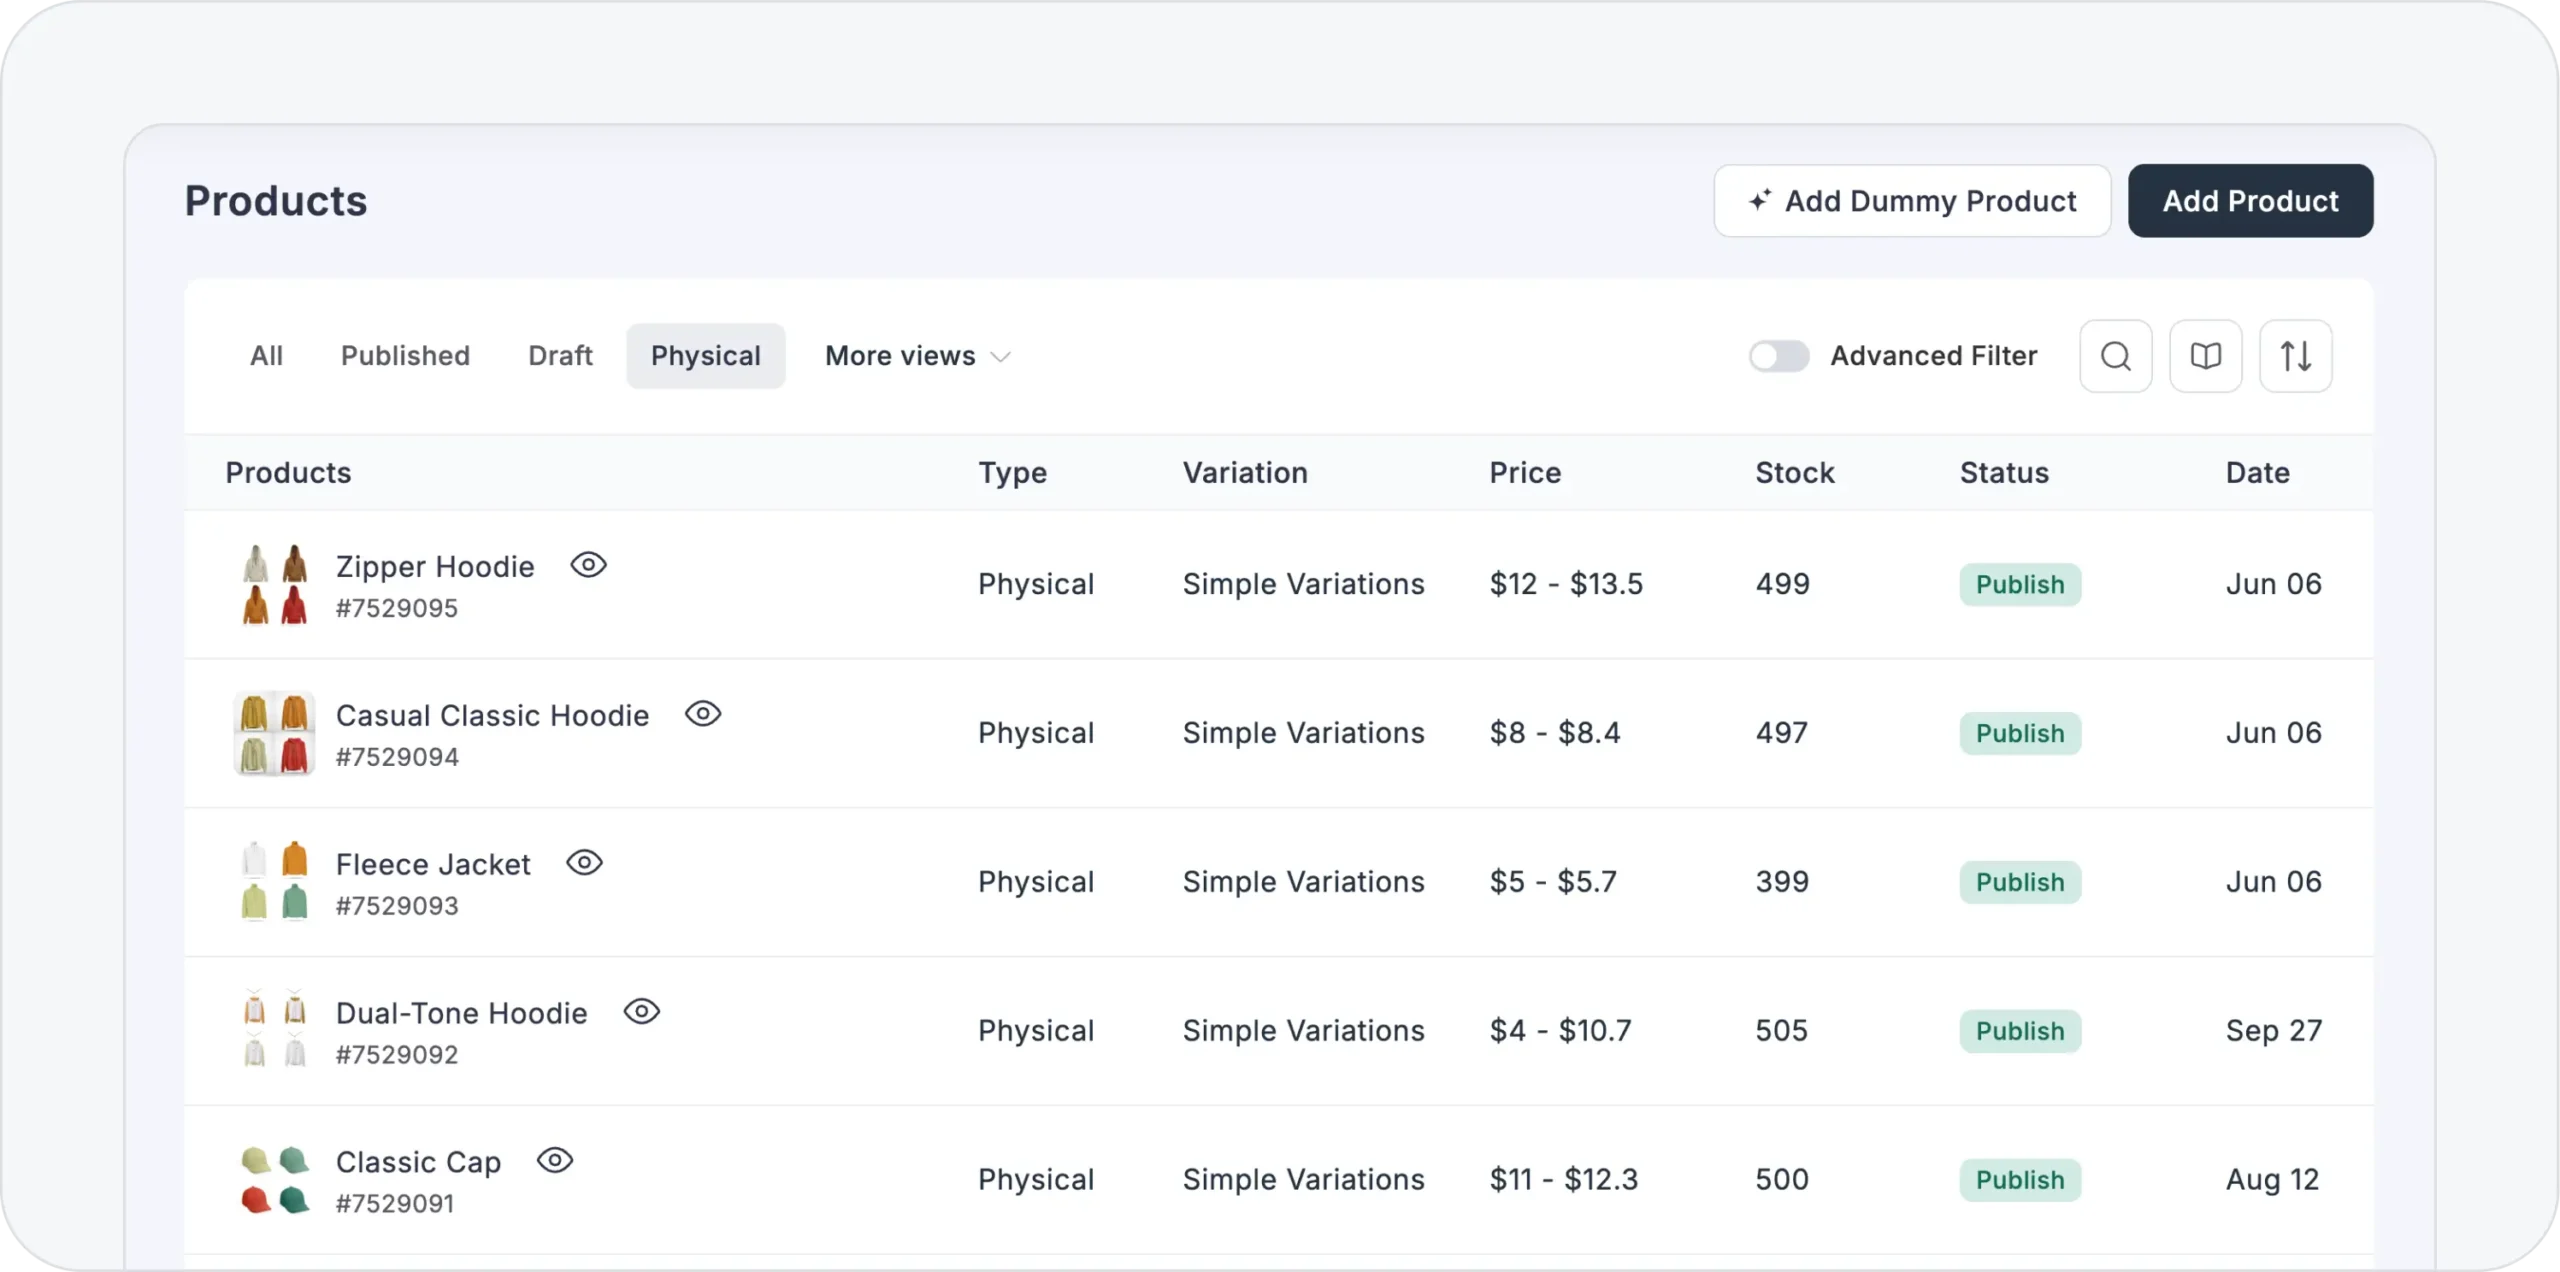
Task: Click eye icon beside Casual Classic Hoodie
Action: (x=703, y=714)
